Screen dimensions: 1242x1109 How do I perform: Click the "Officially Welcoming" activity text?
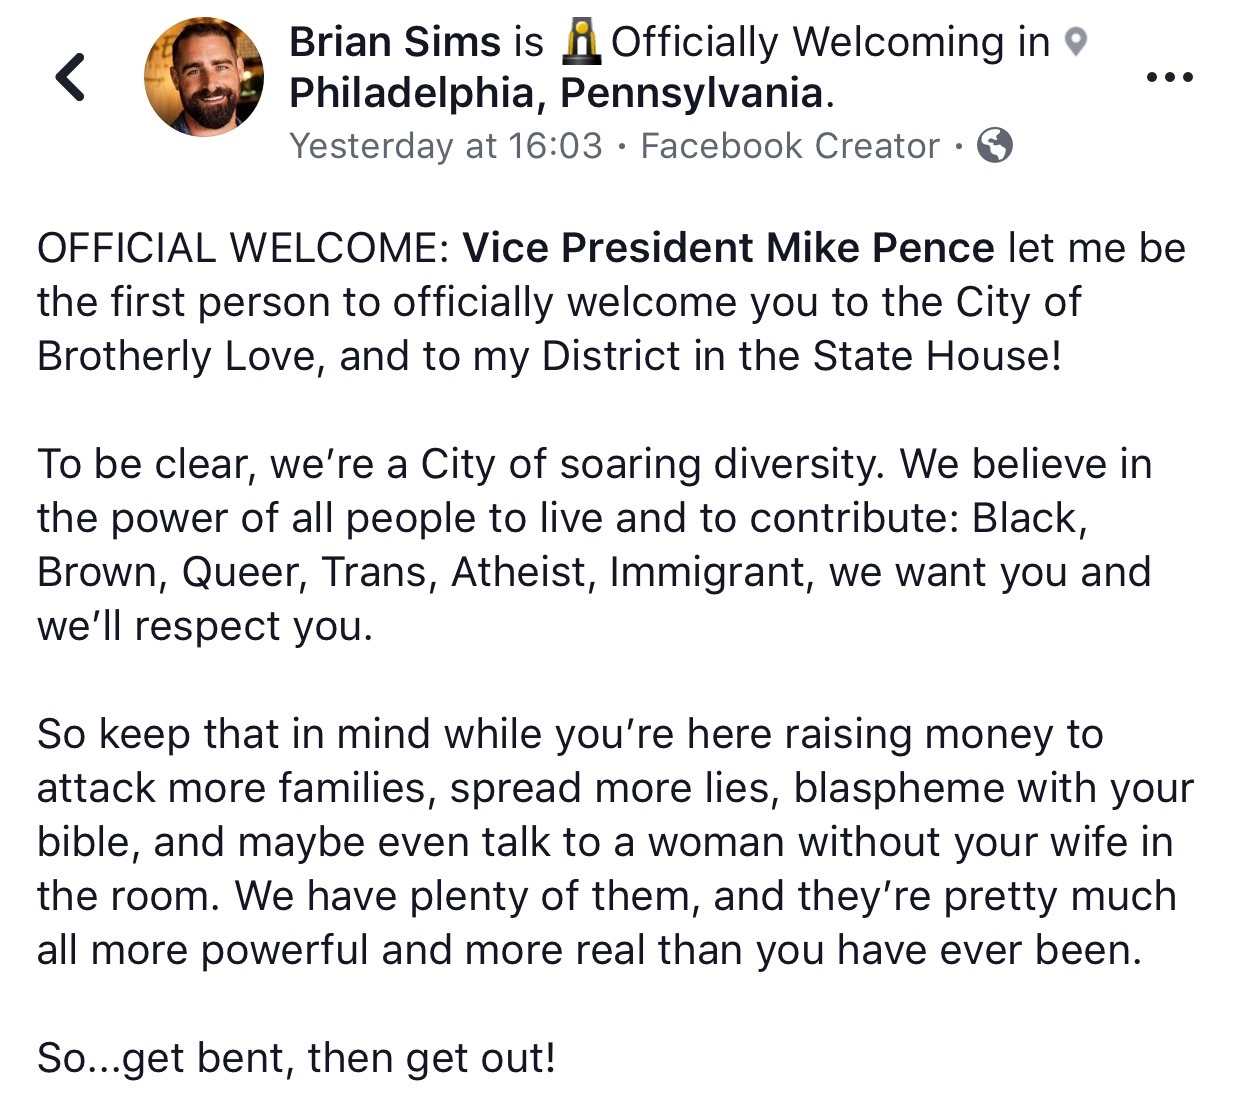[830, 42]
